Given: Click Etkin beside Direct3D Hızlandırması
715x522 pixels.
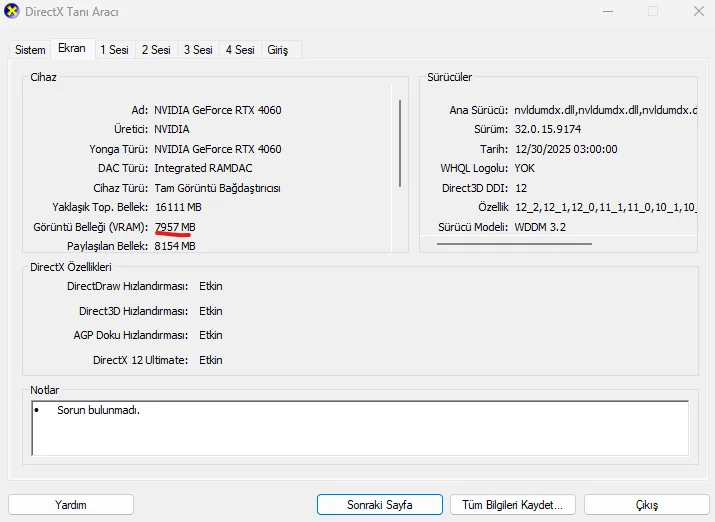Looking at the screenshot, I should (211, 311).
